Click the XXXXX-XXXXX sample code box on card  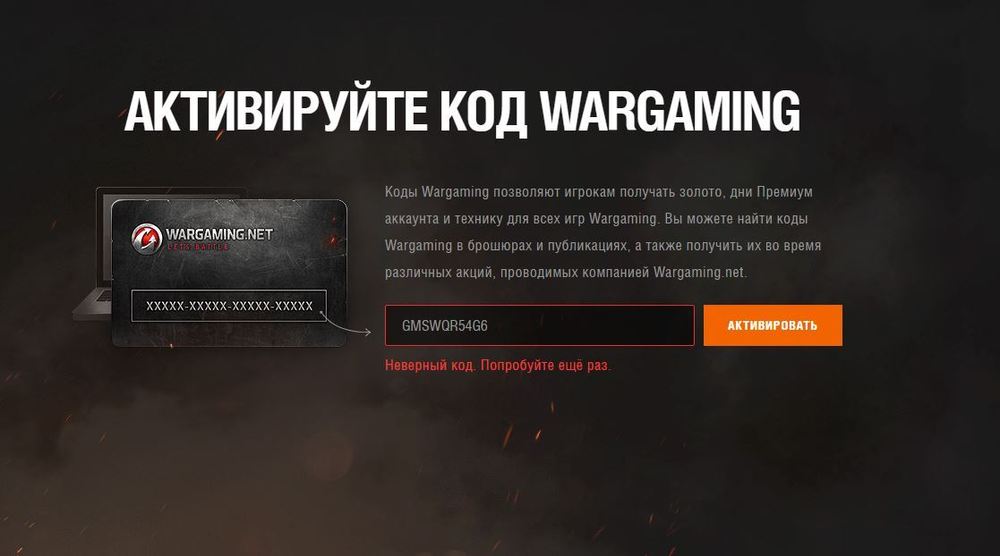click(229, 306)
